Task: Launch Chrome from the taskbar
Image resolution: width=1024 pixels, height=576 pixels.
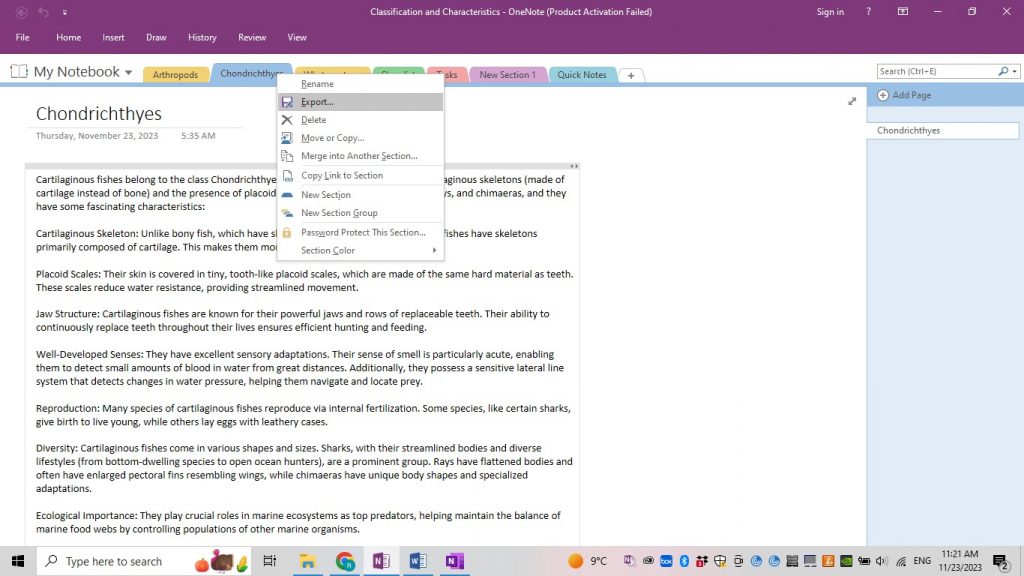Action: 344,561
